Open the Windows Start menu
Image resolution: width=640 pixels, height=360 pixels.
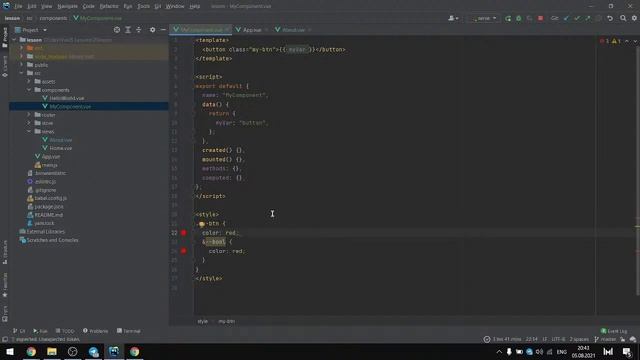(10, 351)
